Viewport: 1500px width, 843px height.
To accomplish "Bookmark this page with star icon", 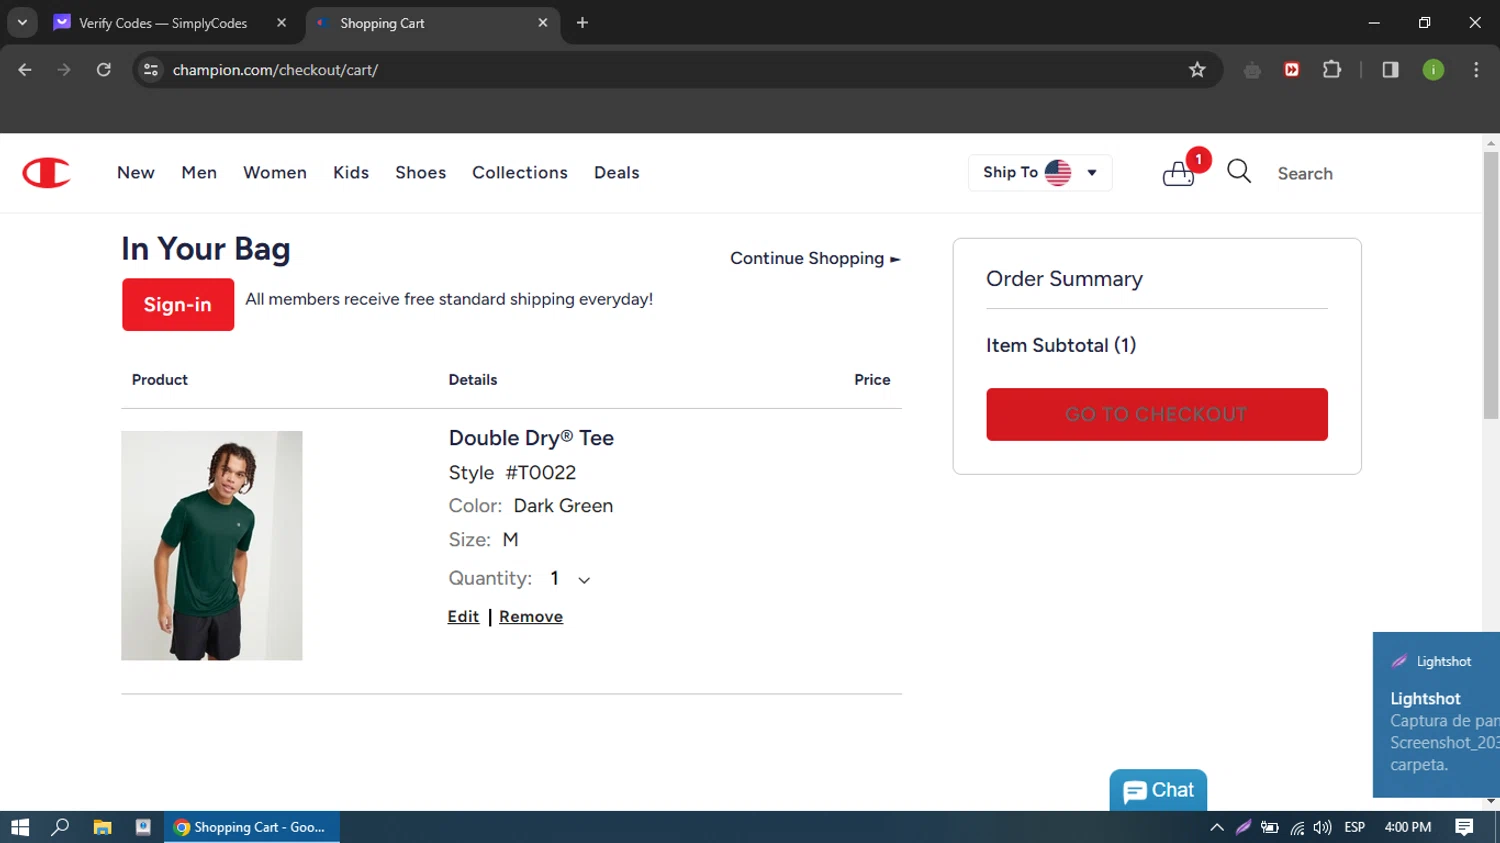I will click(x=1197, y=70).
